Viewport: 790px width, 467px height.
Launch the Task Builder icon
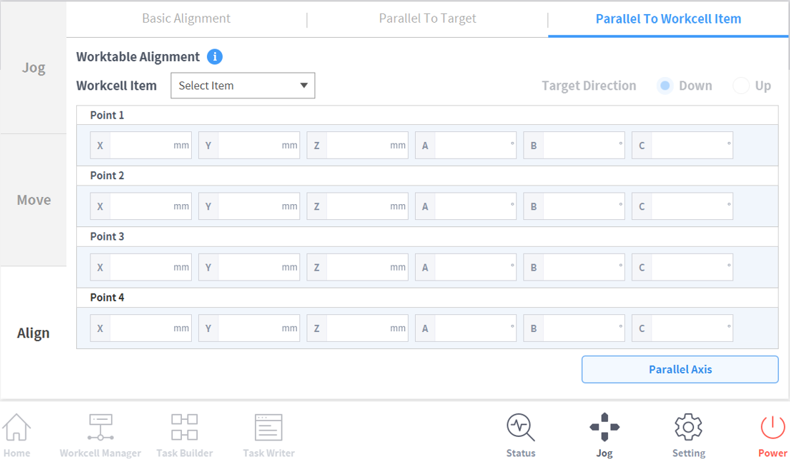(184, 434)
